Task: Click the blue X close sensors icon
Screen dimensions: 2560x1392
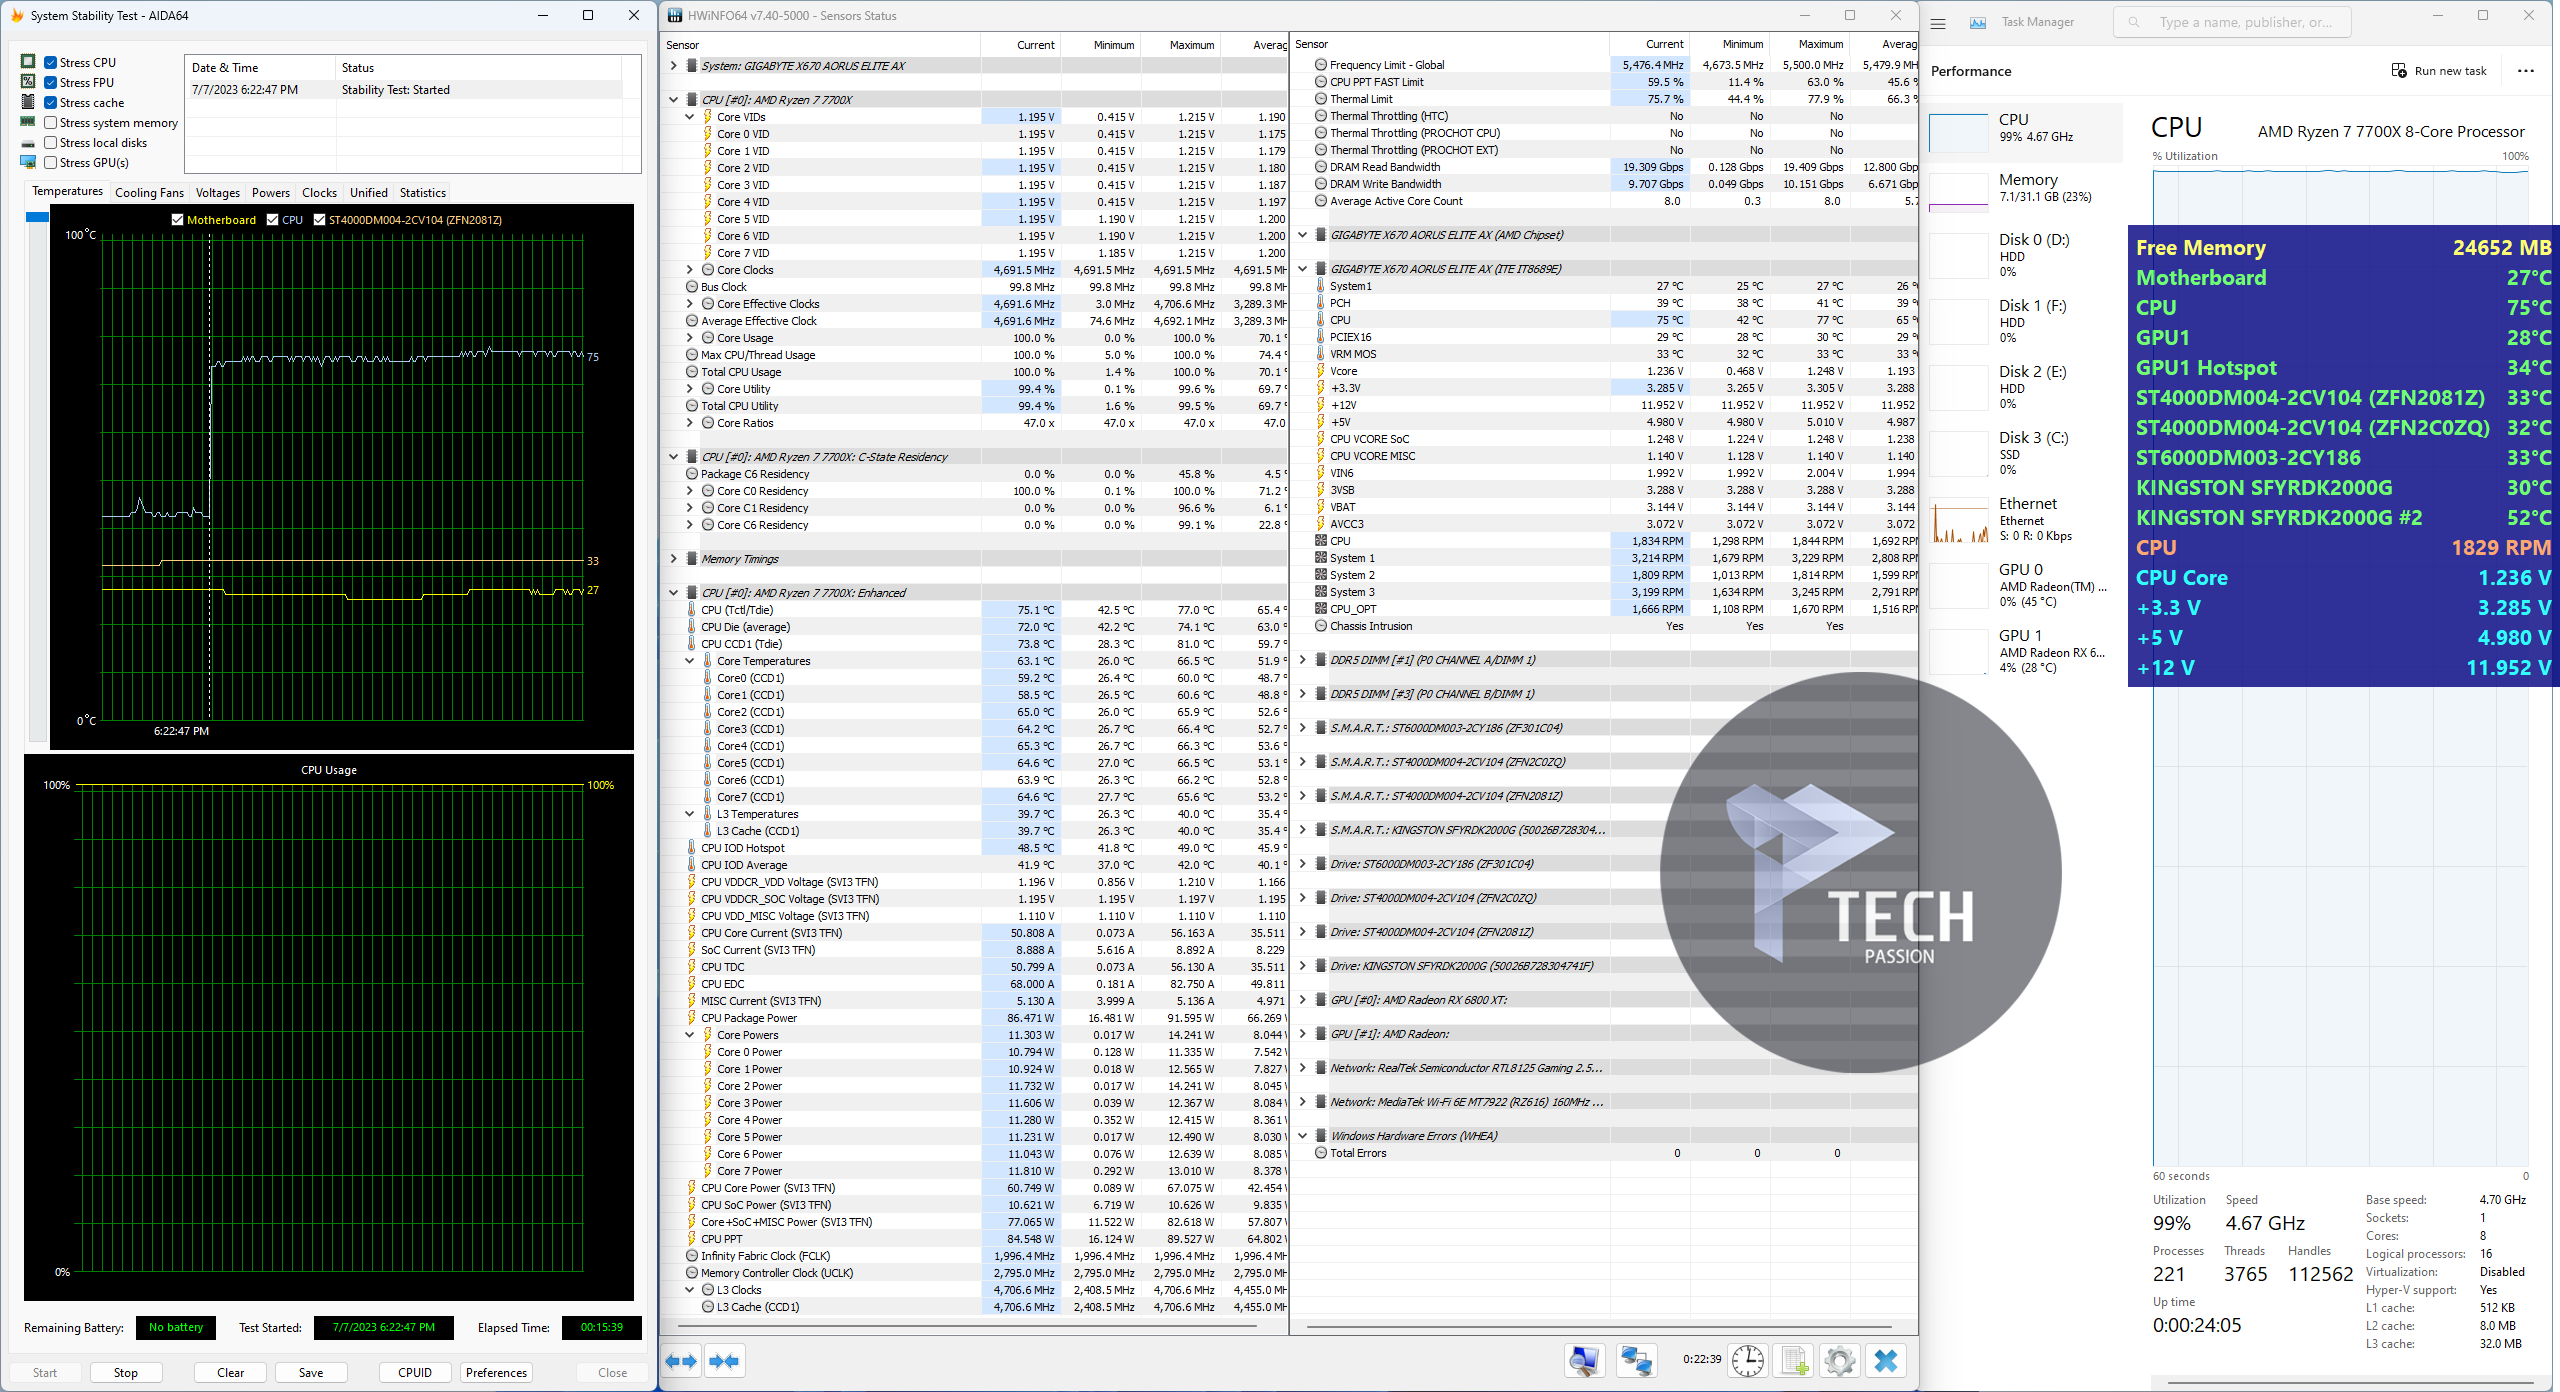Action: coord(1886,1361)
